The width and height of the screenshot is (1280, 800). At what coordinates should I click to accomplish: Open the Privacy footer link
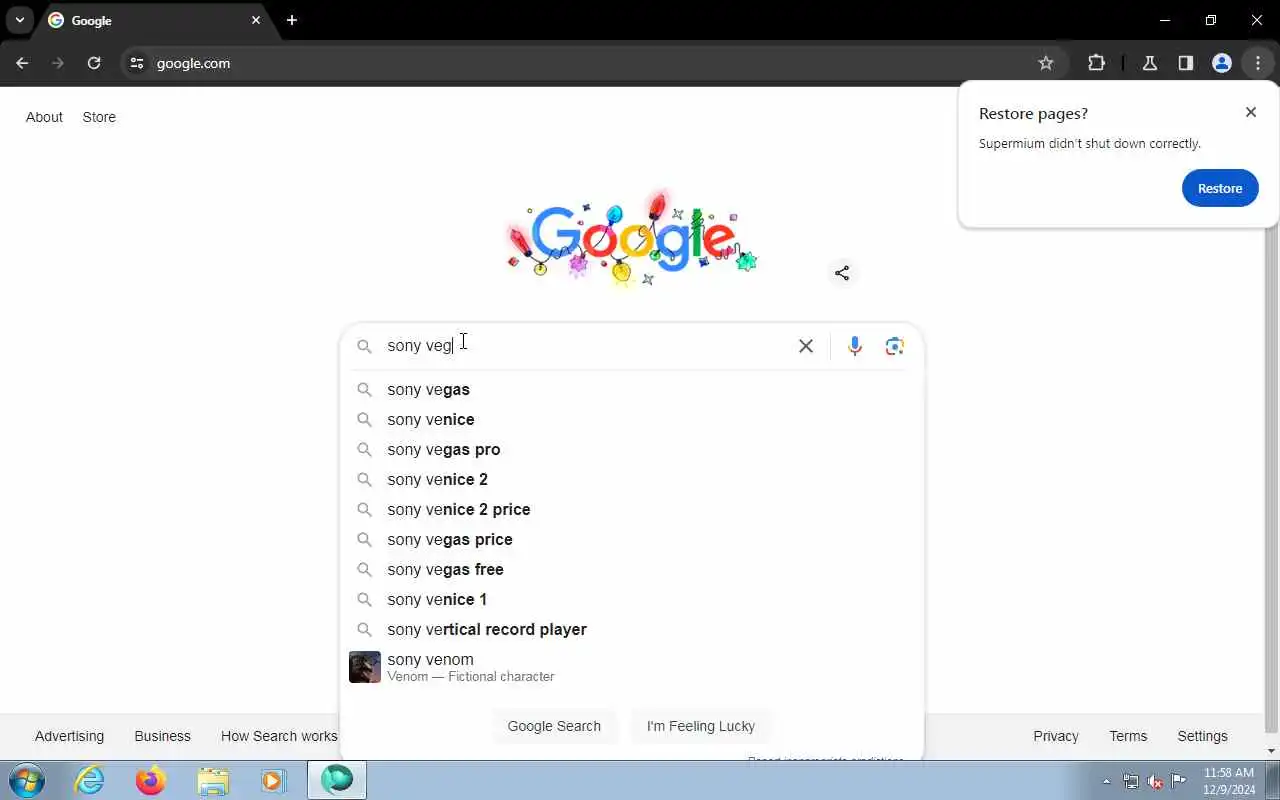[x=1056, y=736]
